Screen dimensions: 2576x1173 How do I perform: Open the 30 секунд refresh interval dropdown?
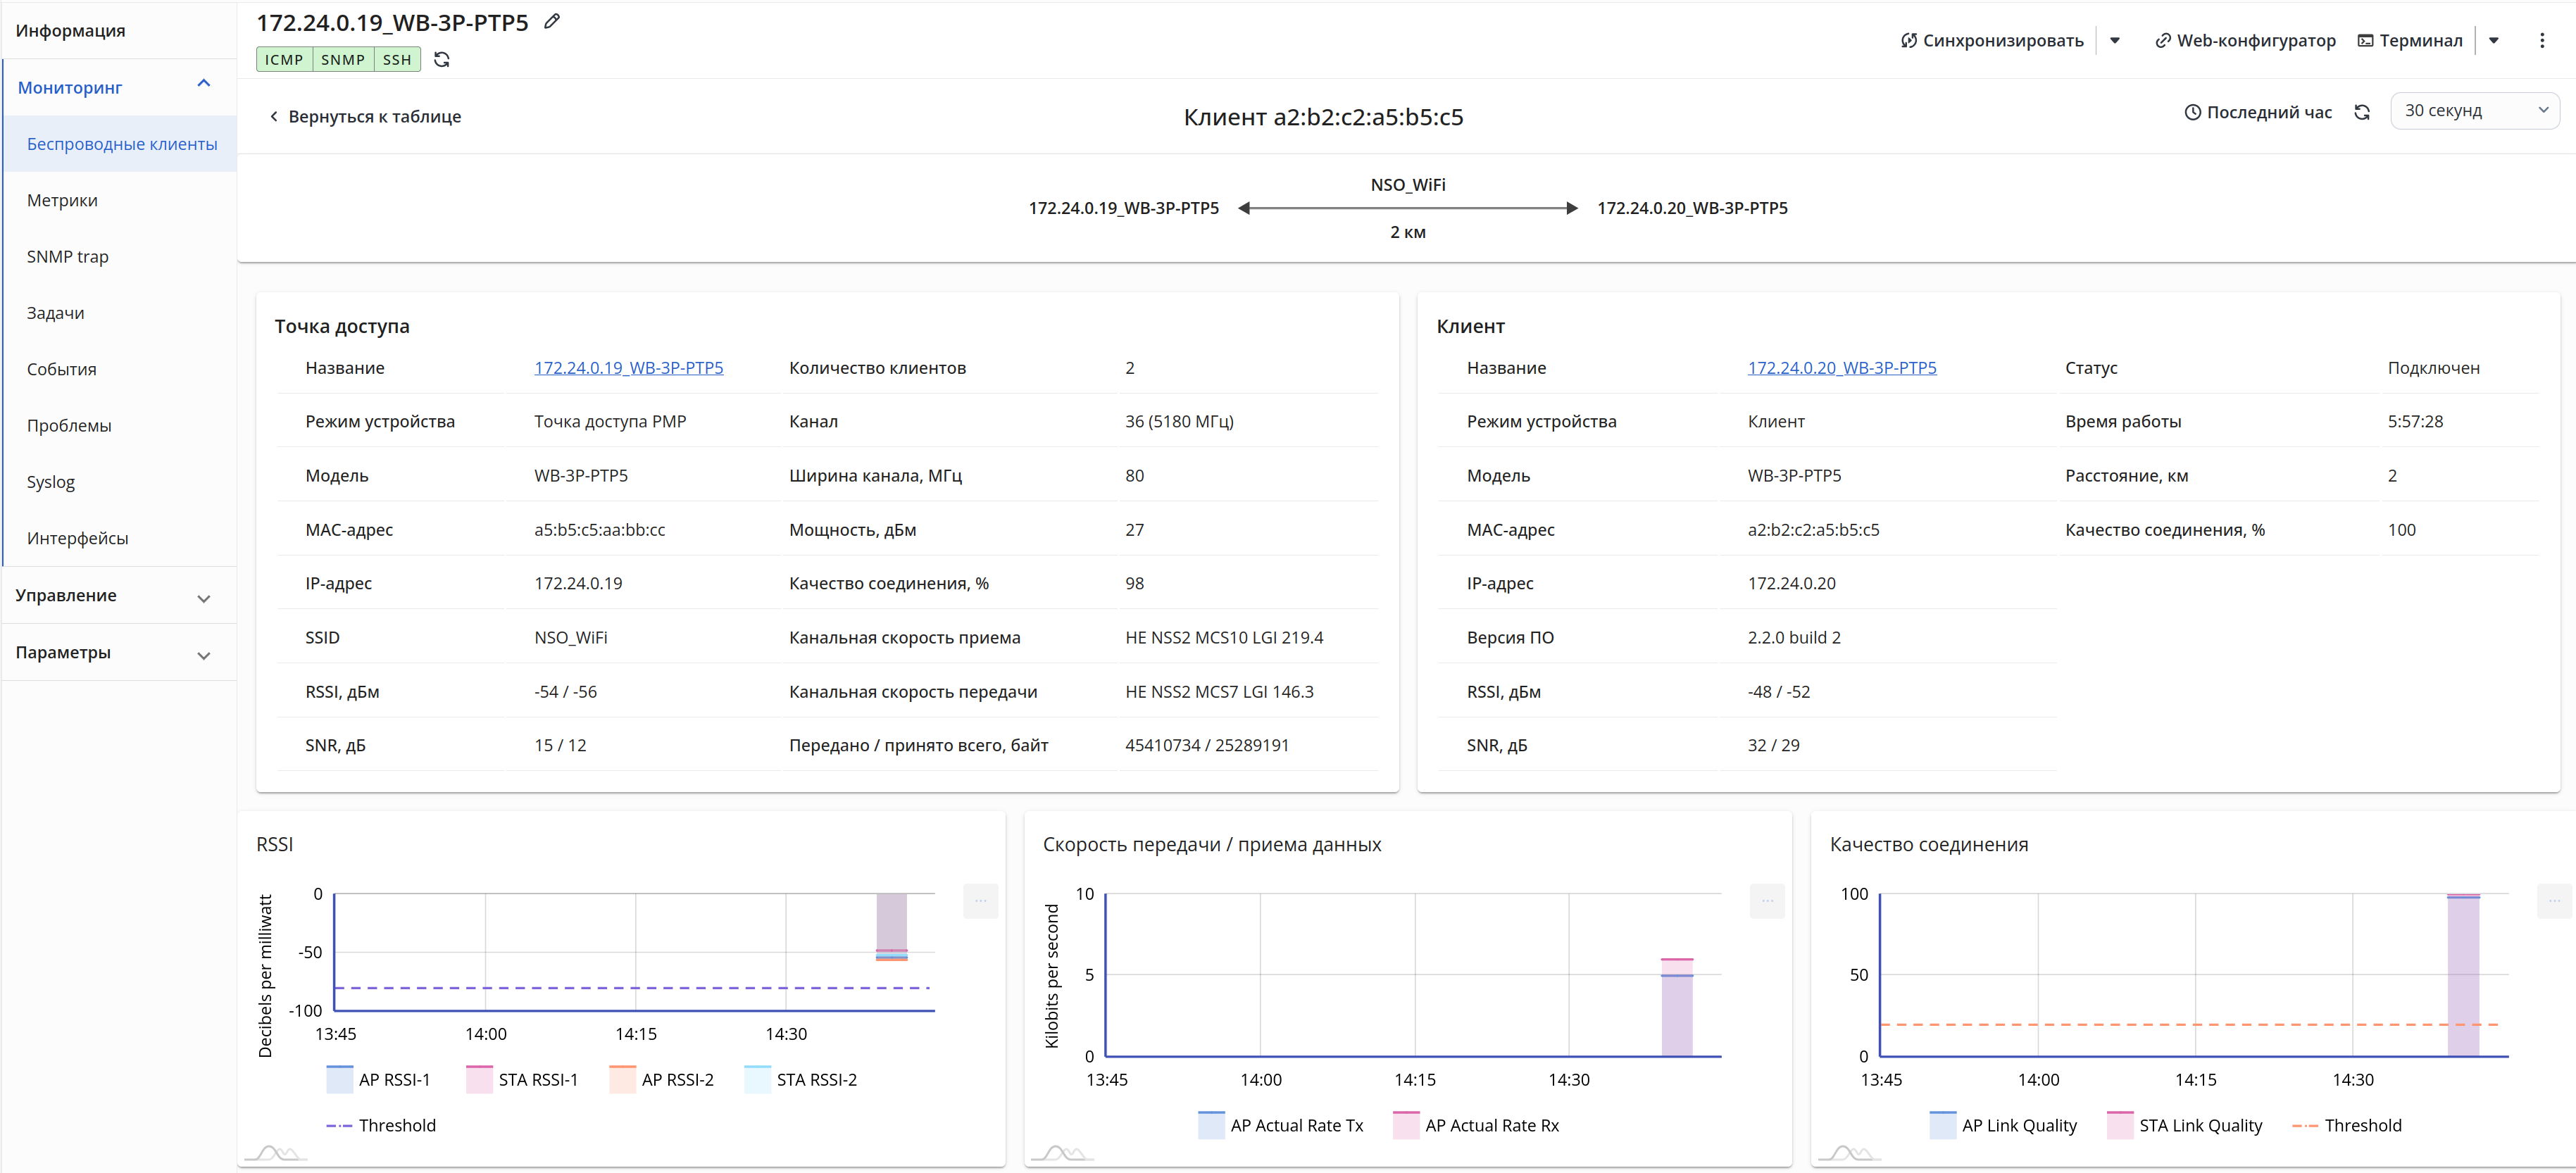pyautogui.click(x=2474, y=111)
